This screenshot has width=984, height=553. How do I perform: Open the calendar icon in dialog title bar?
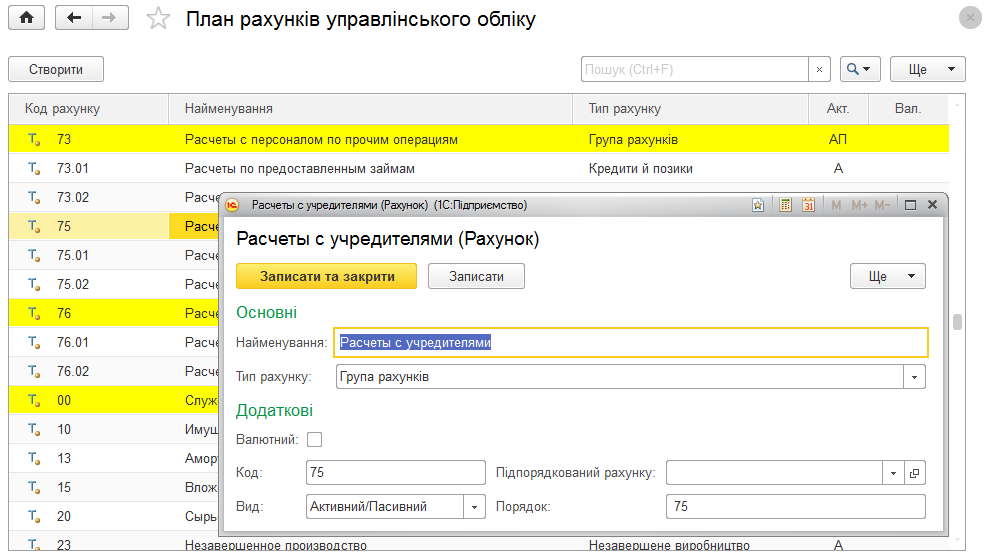click(808, 205)
